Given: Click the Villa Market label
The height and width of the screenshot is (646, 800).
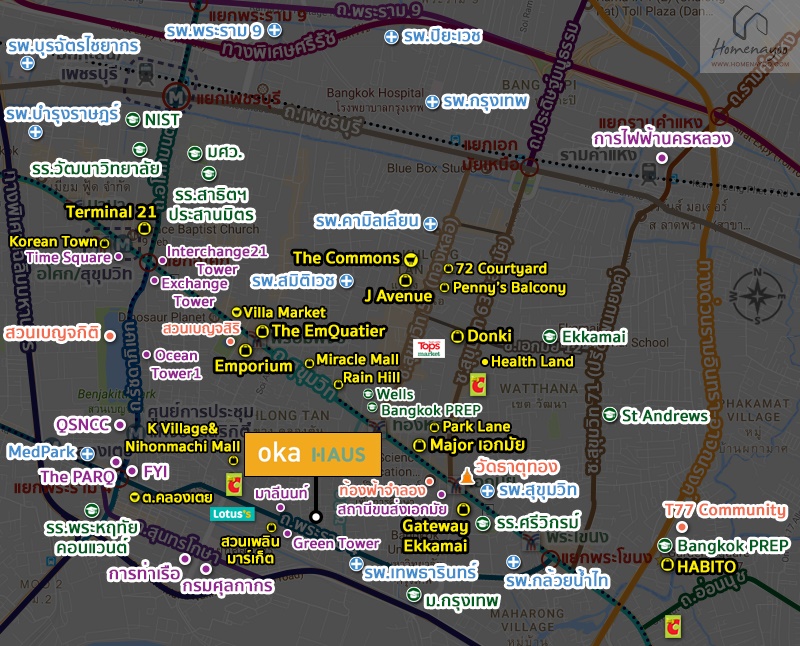Looking at the screenshot, I should (x=284, y=312).
